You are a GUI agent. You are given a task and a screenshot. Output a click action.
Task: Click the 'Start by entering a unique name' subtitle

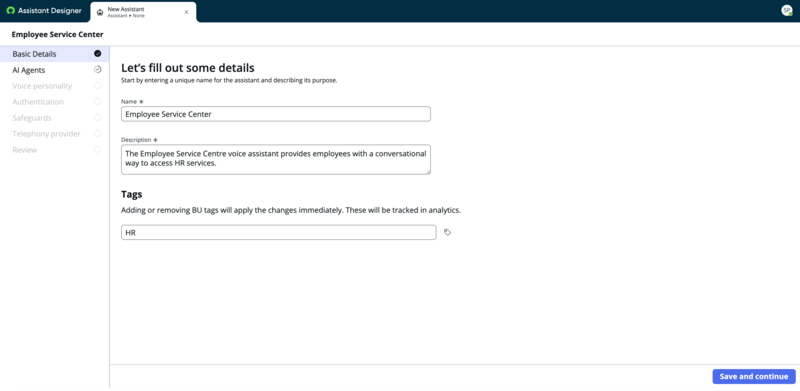pos(229,81)
